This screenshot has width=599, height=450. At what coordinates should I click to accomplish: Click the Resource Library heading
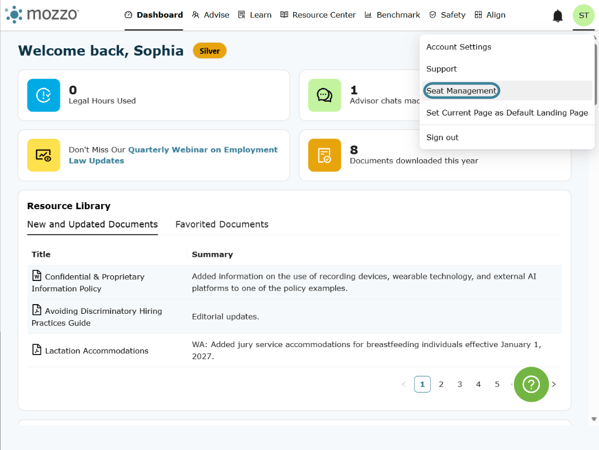[x=69, y=206]
